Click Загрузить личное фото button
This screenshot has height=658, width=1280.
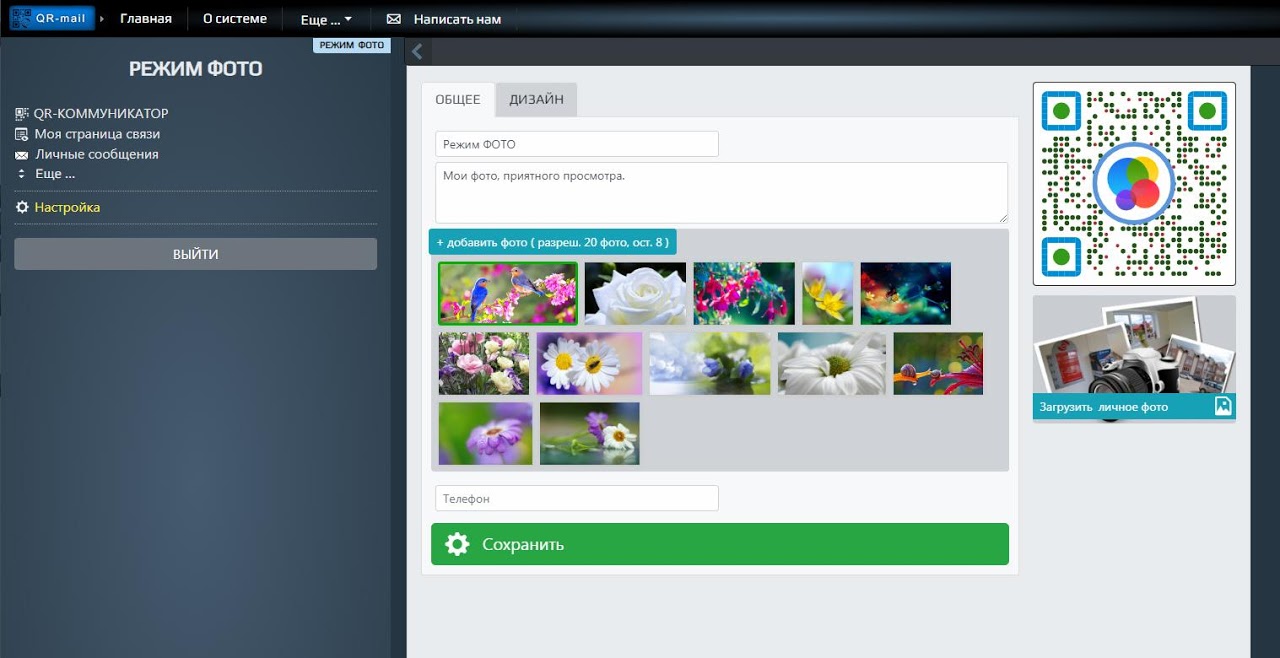click(1134, 406)
